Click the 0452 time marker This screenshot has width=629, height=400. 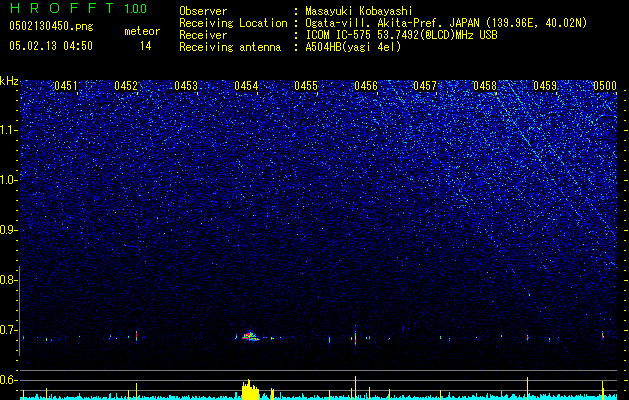[x=126, y=86]
